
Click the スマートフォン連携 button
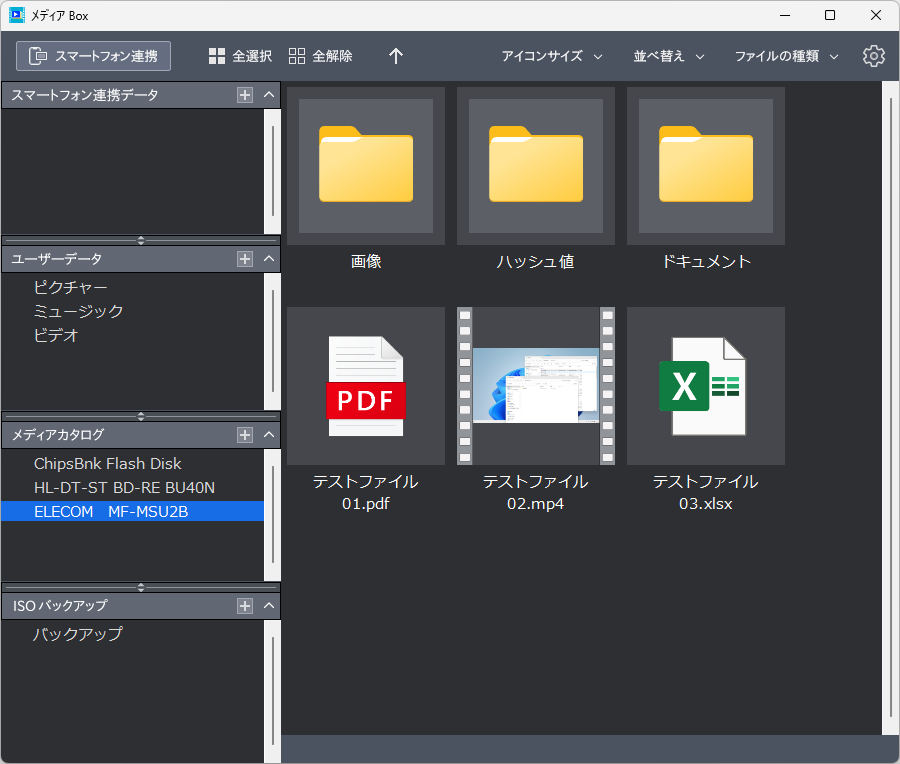93,56
